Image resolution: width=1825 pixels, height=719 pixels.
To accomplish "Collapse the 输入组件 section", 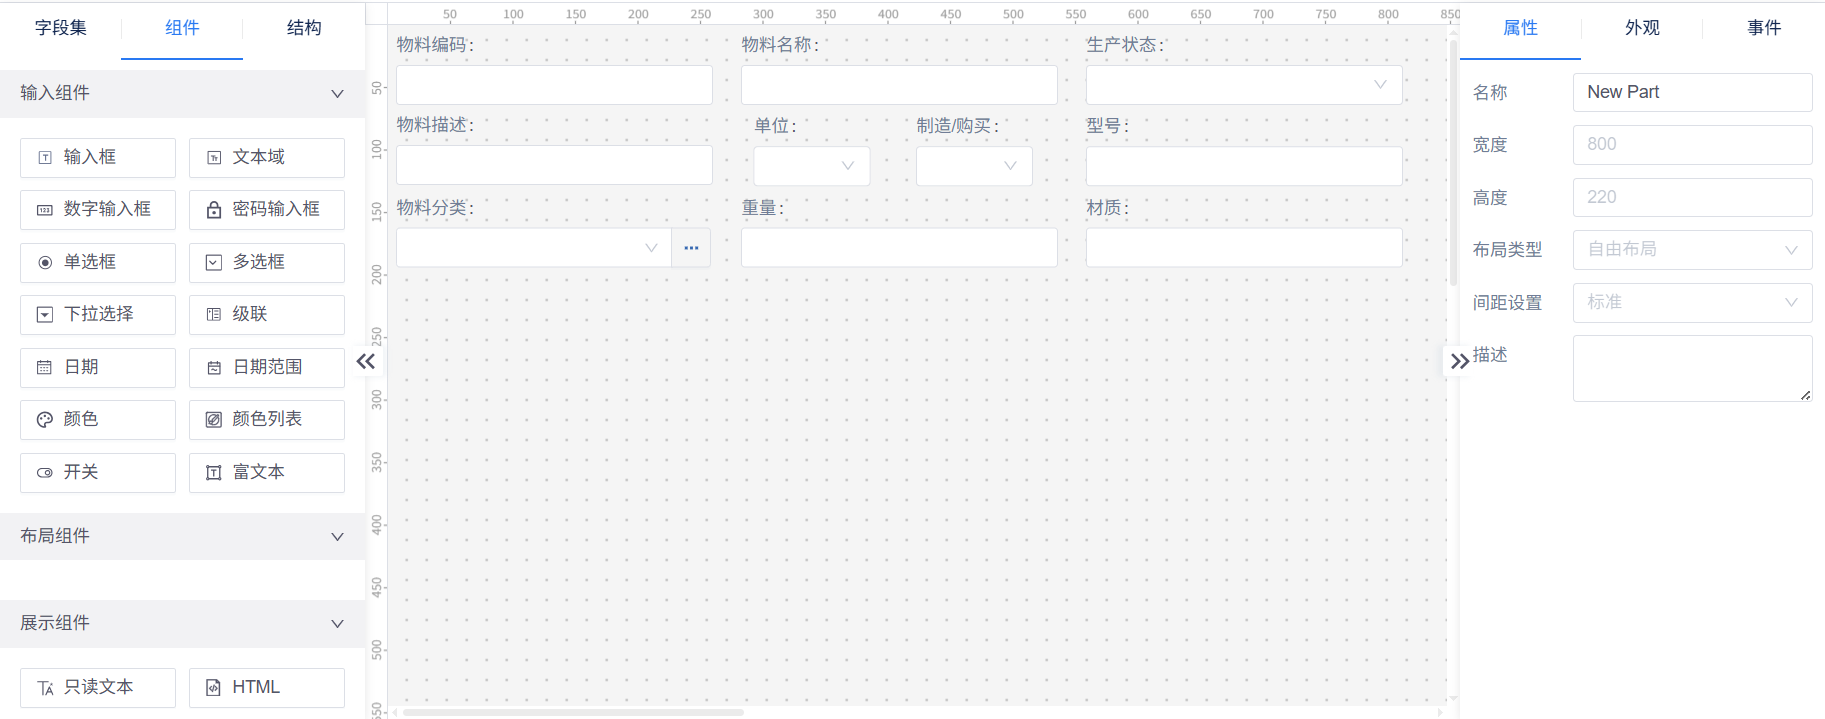I will pos(182,93).
